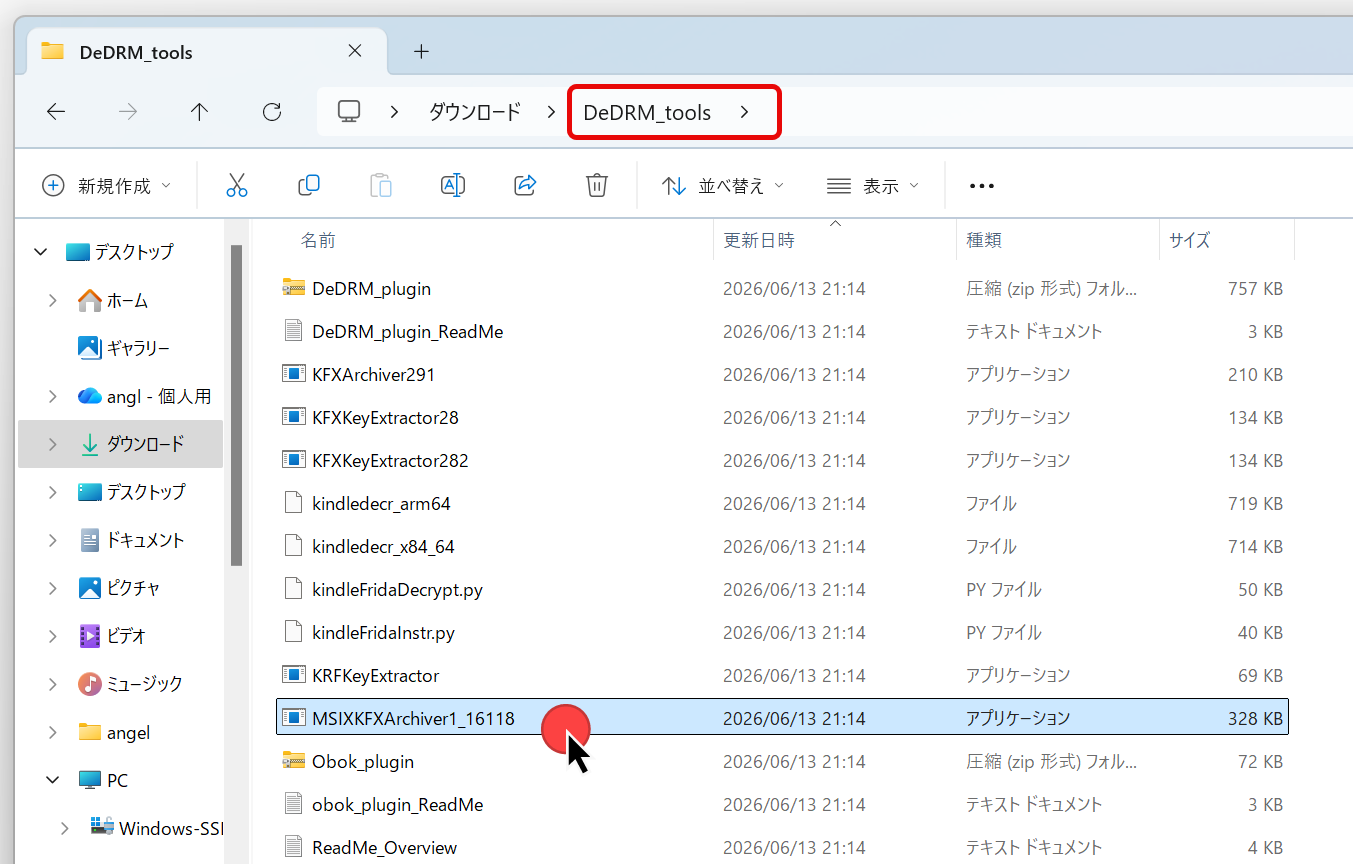Click the KFXKeyExtractor282 application icon
This screenshot has width=1353, height=864.
[293, 460]
